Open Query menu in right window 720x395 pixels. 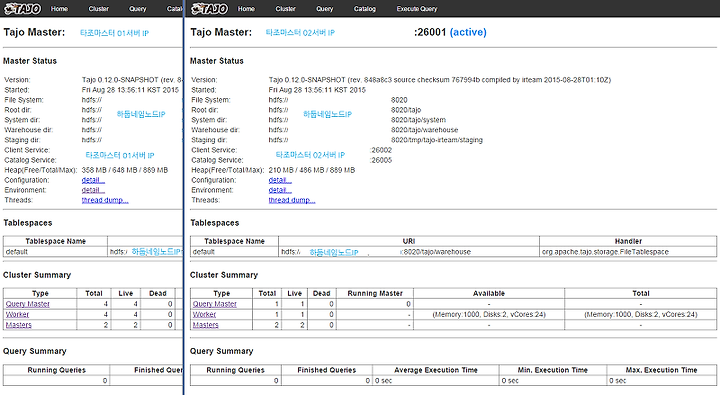click(324, 9)
